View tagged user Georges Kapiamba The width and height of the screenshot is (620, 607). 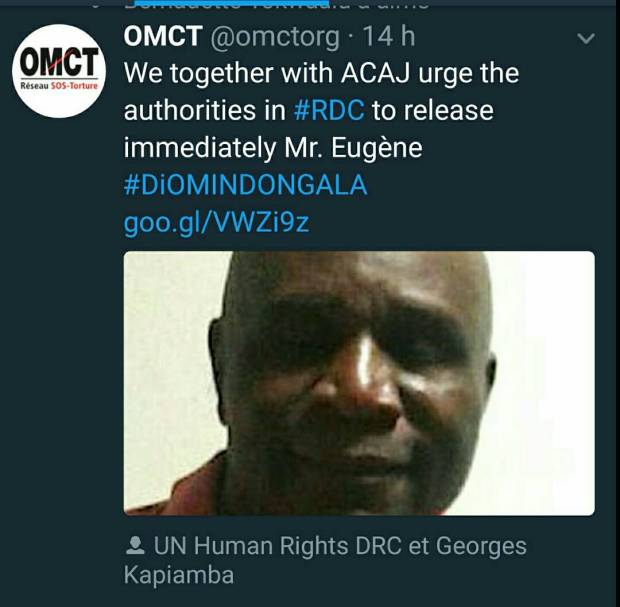click(325, 560)
